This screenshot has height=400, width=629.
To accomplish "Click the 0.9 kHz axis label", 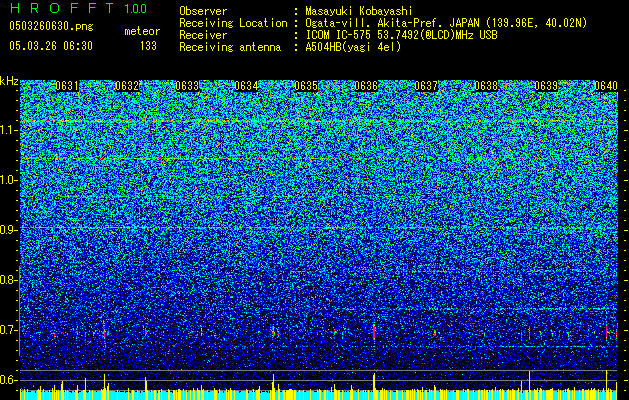I will pyautogui.click(x=8, y=230).
